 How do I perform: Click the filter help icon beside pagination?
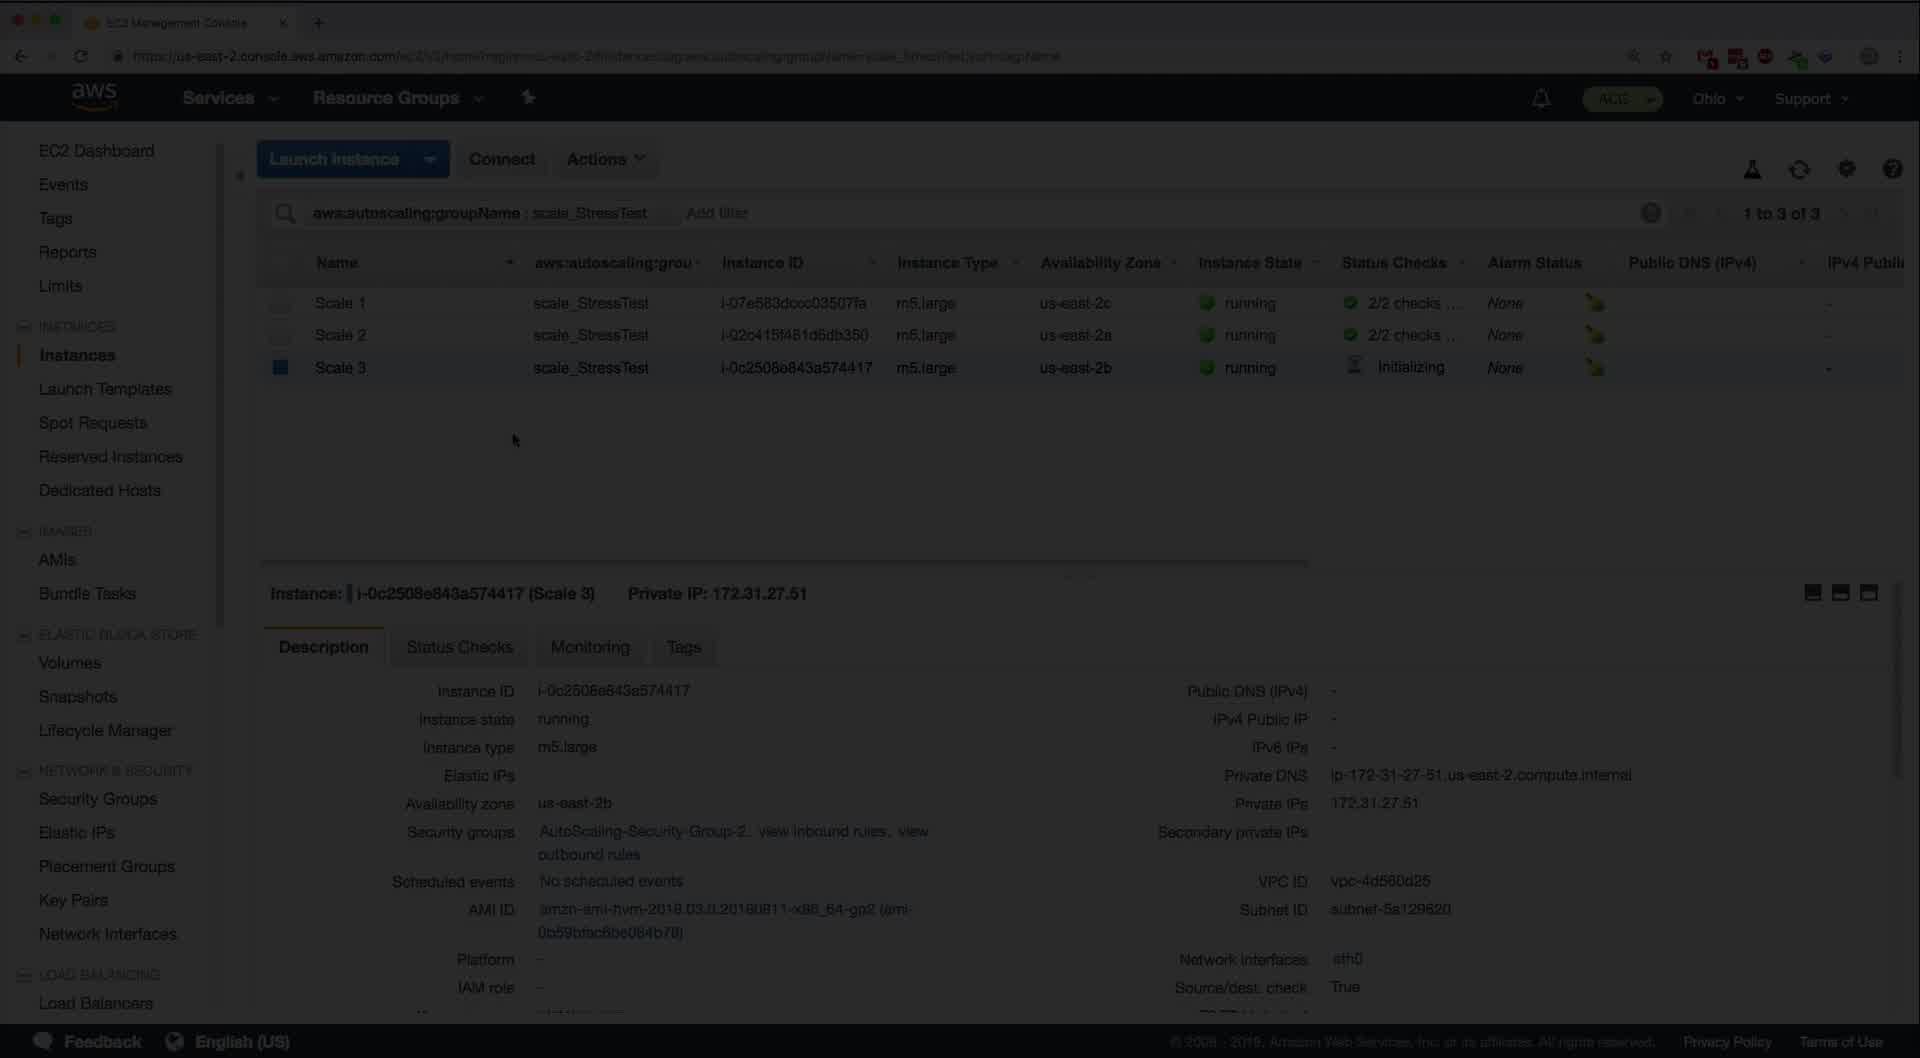click(x=1651, y=213)
